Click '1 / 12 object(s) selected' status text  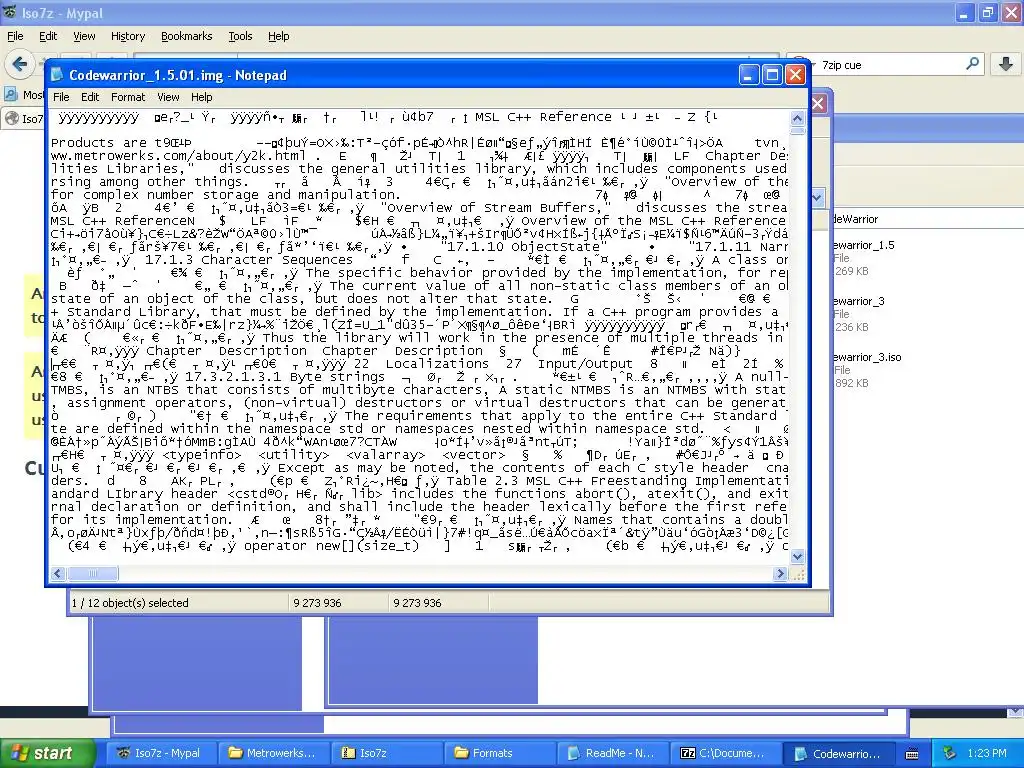point(130,603)
